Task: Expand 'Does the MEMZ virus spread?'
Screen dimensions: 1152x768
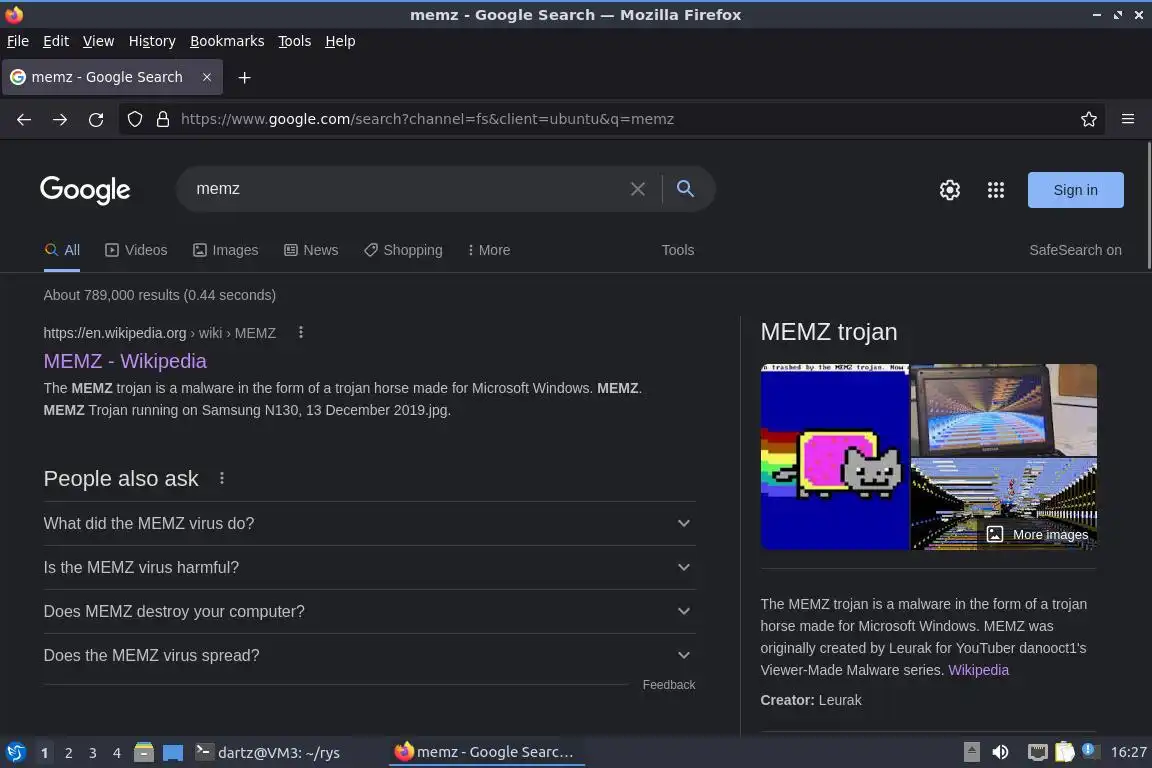Action: pyautogui.click(x=370, y=656)
